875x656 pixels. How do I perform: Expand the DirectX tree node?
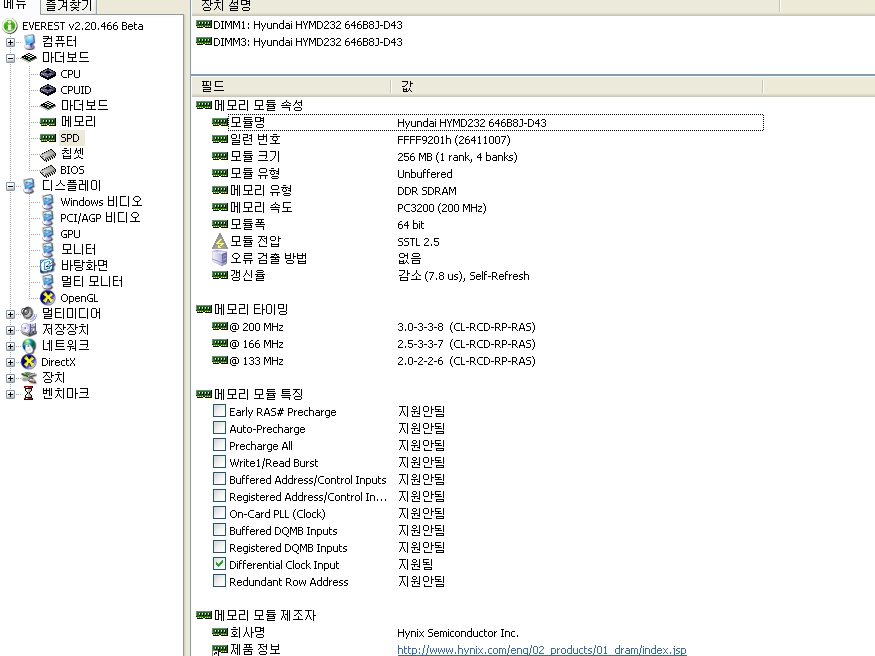coord(10,363)
